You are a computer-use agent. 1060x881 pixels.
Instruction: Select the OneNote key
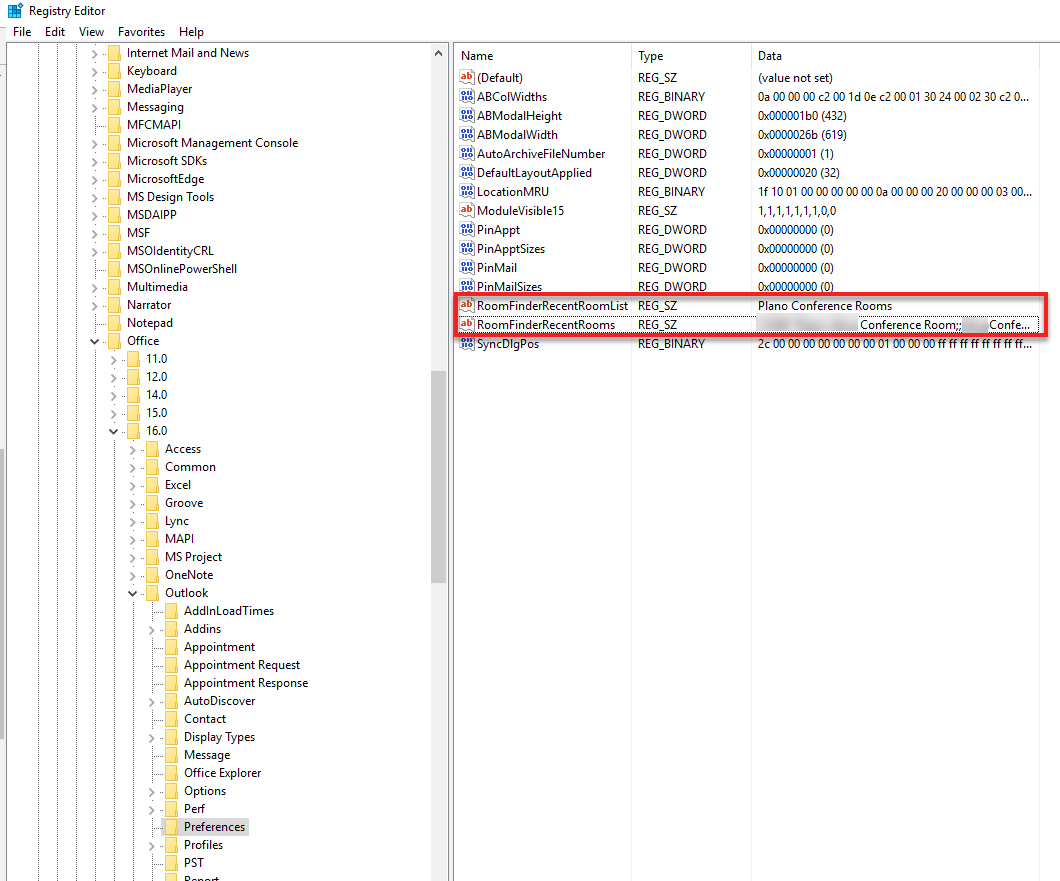pos(189,575)
